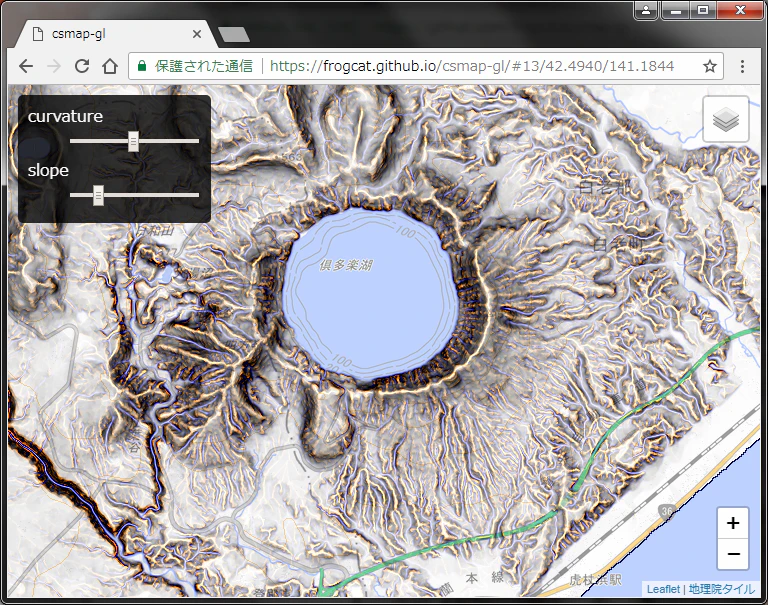
Task: Click the 白老町 map label
Action: pos(620,244)
